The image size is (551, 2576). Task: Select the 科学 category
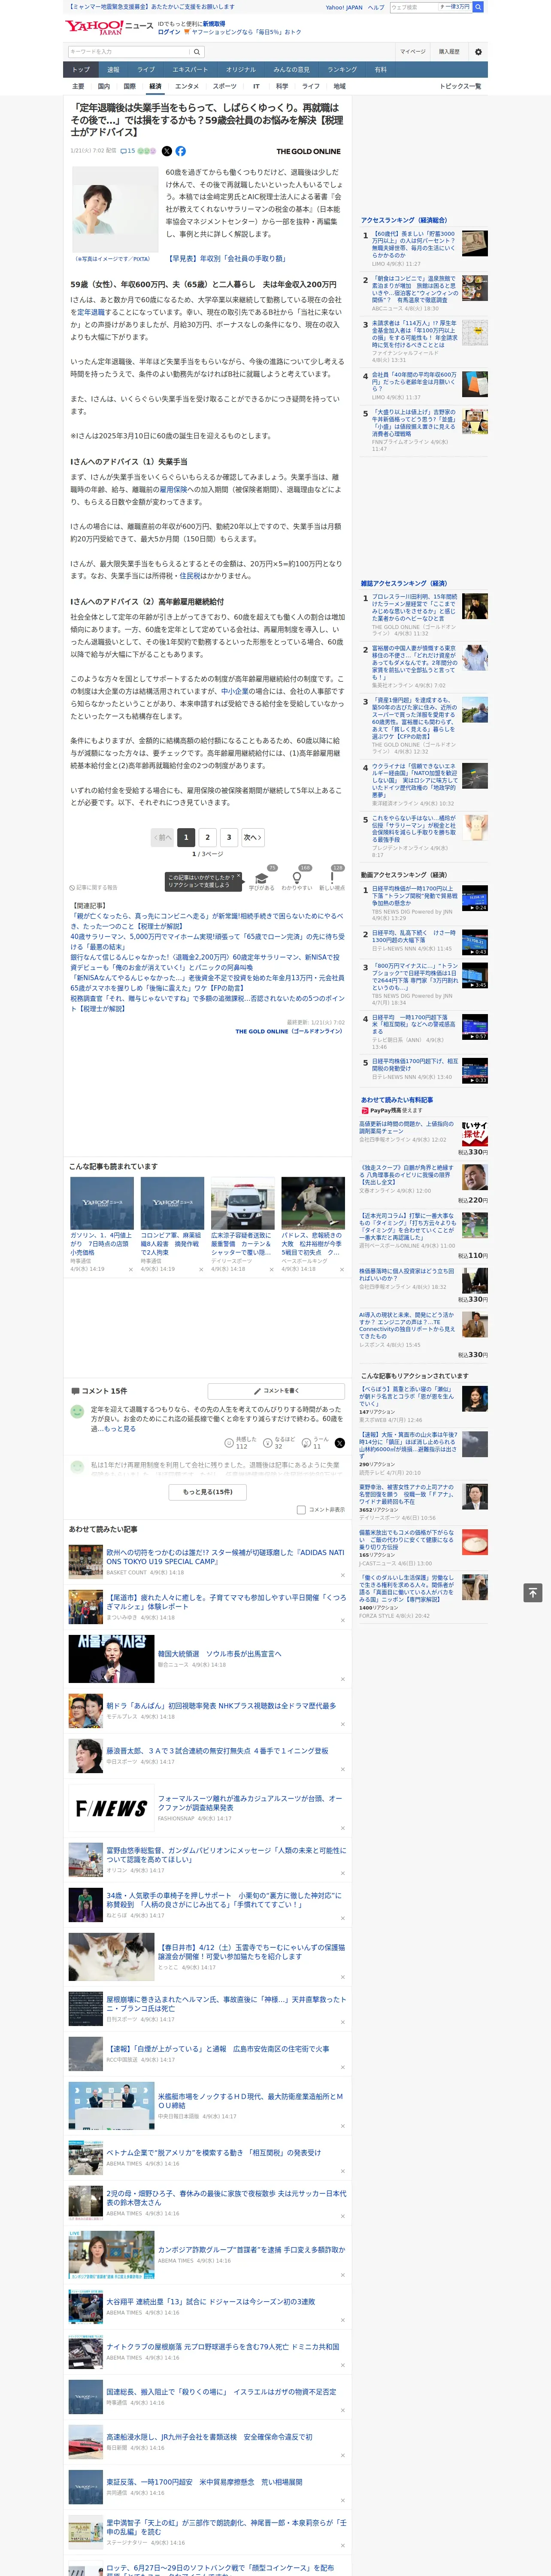[282, 86]
